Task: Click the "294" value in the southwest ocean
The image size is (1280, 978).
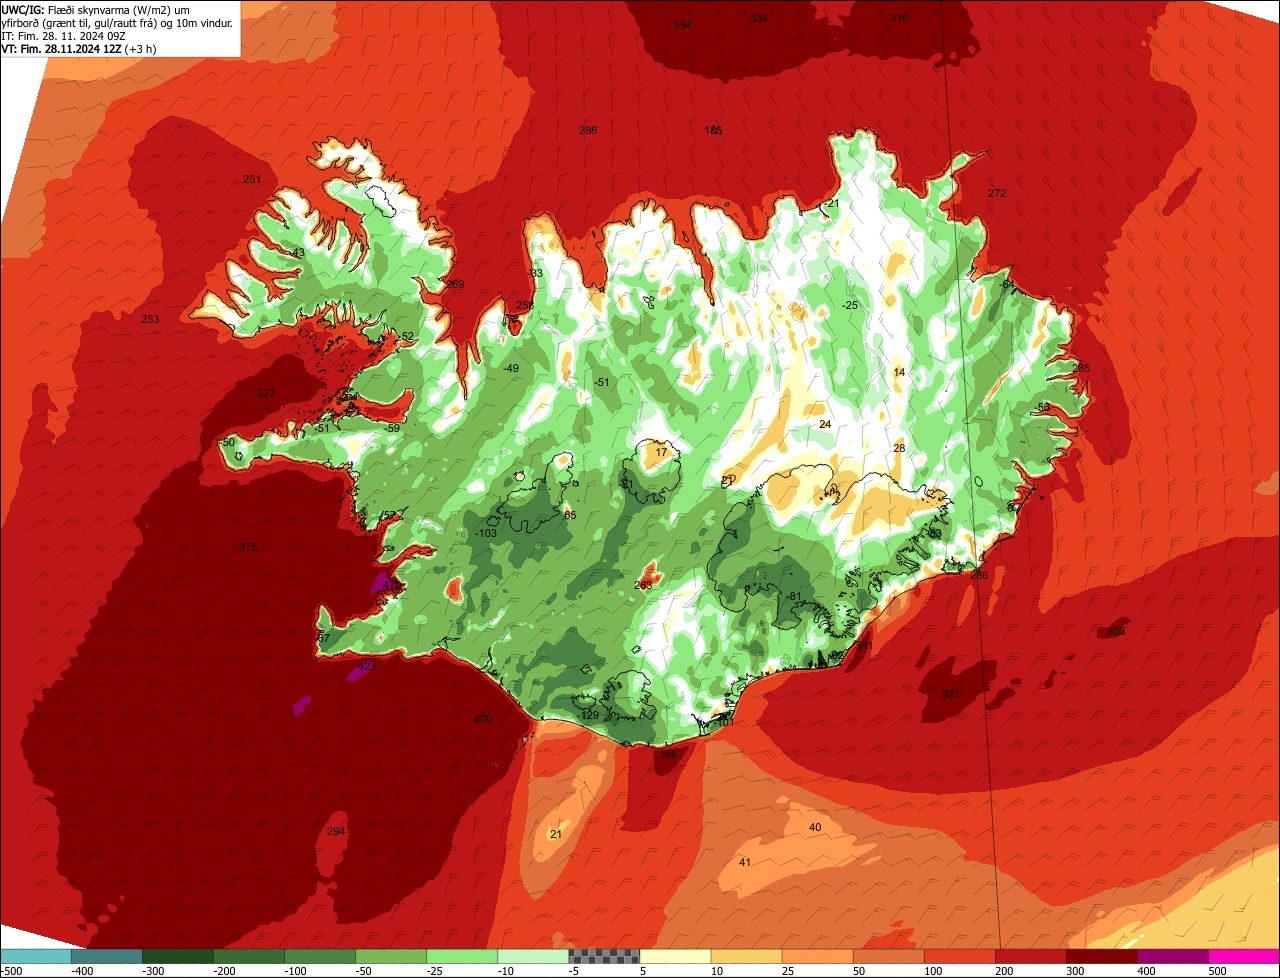Action: (x=336, y=831)
